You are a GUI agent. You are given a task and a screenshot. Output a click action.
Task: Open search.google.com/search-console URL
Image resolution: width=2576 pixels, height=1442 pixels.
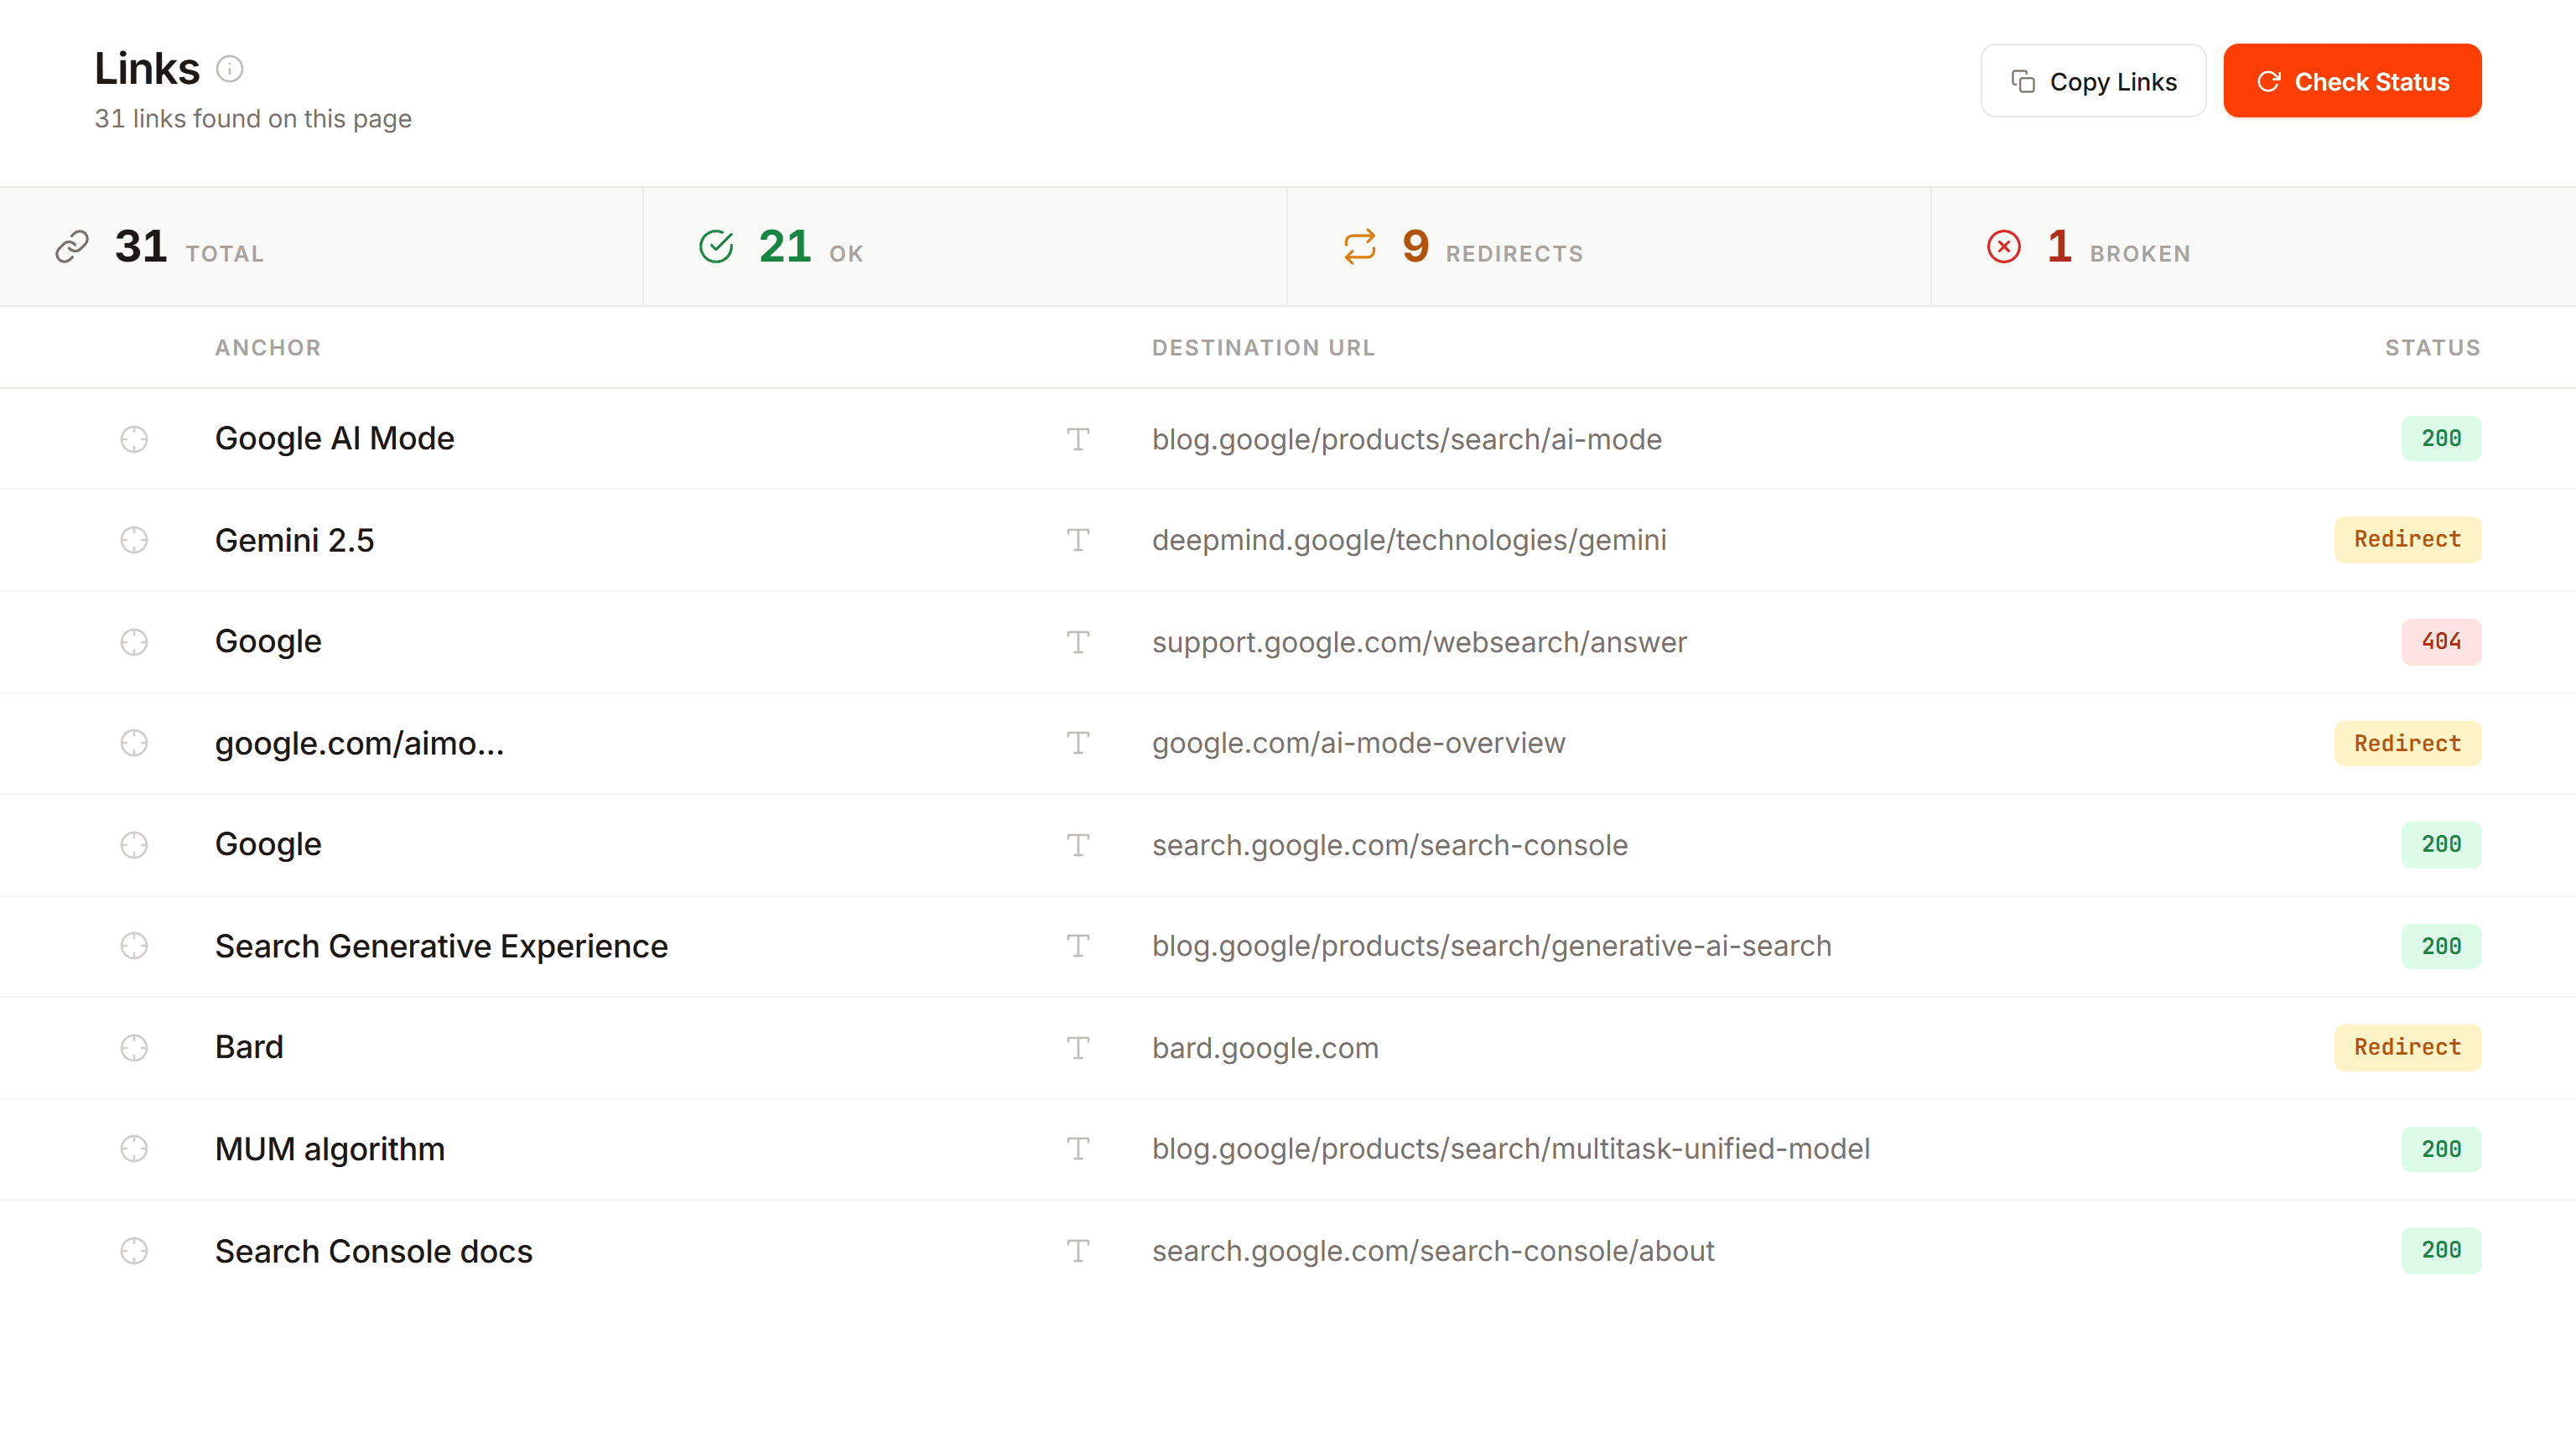1390,845
